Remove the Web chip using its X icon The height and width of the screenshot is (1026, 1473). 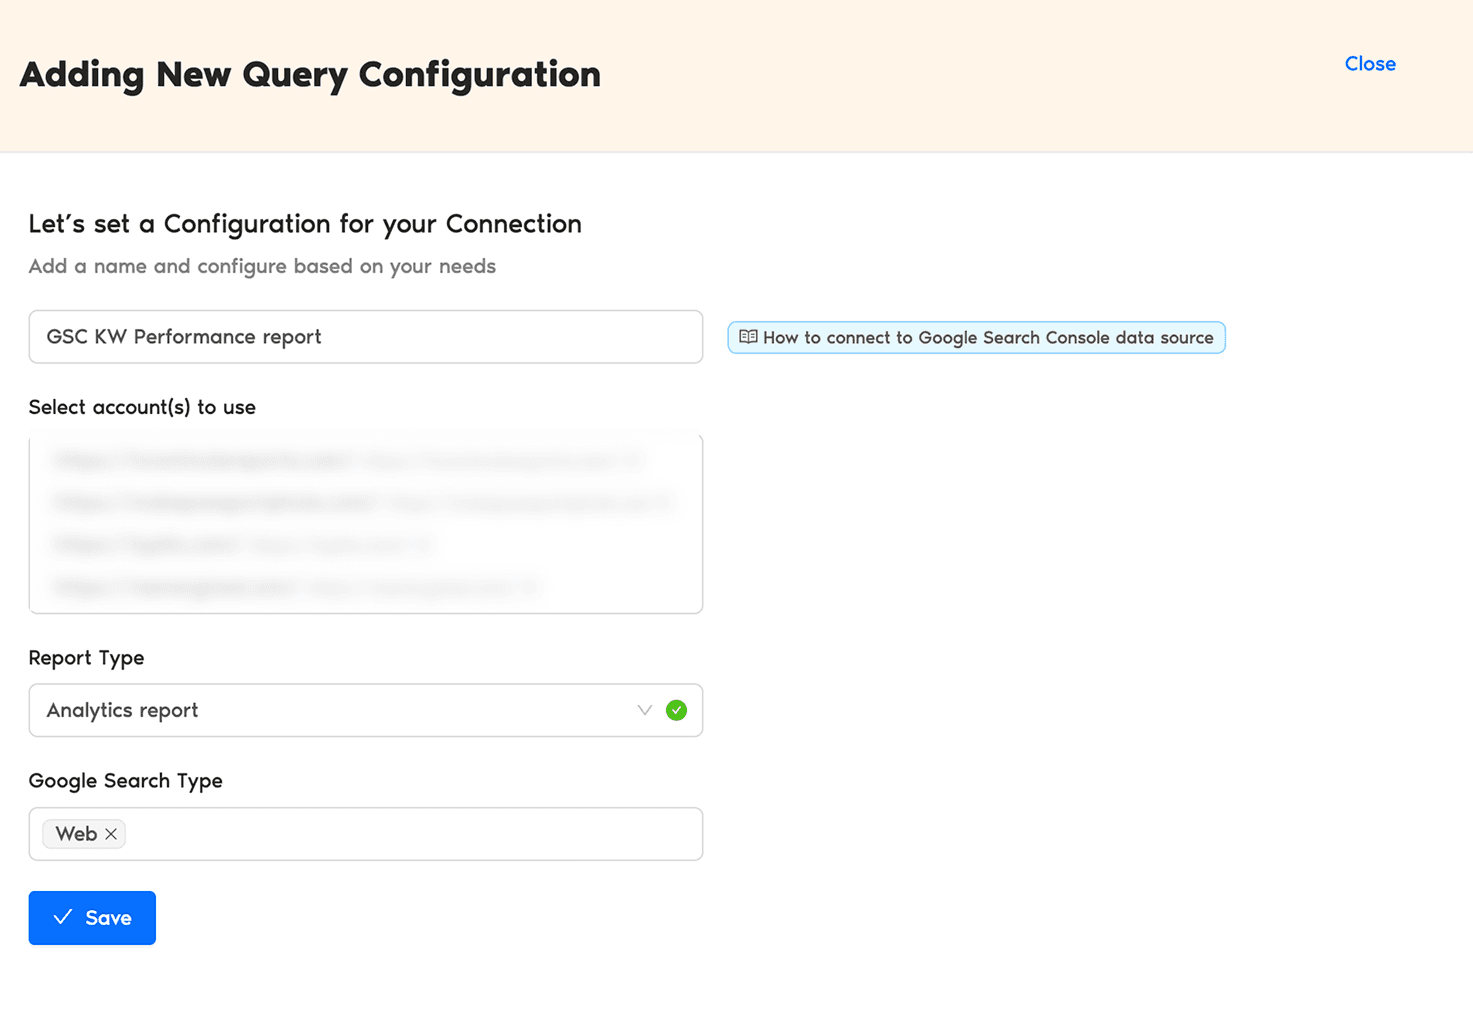[x=111, y=833]
